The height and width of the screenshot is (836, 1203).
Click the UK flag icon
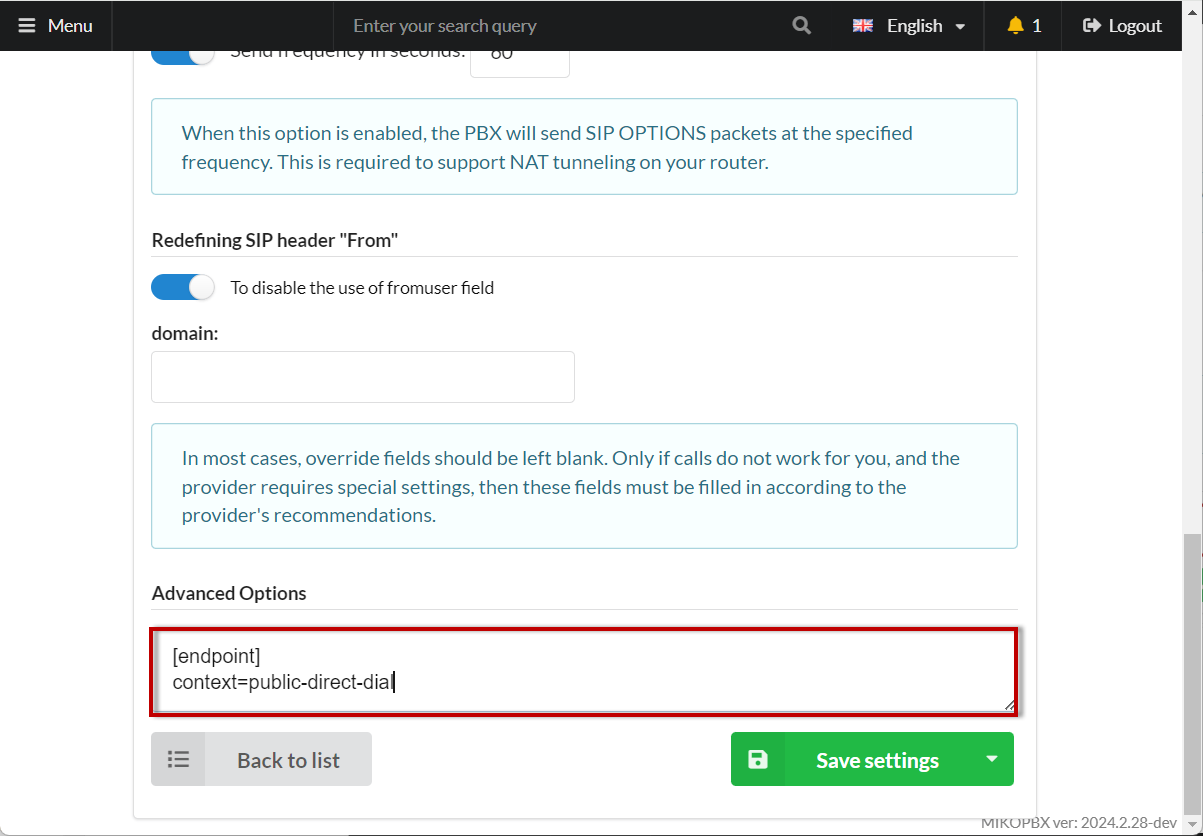tap(863, 26)
